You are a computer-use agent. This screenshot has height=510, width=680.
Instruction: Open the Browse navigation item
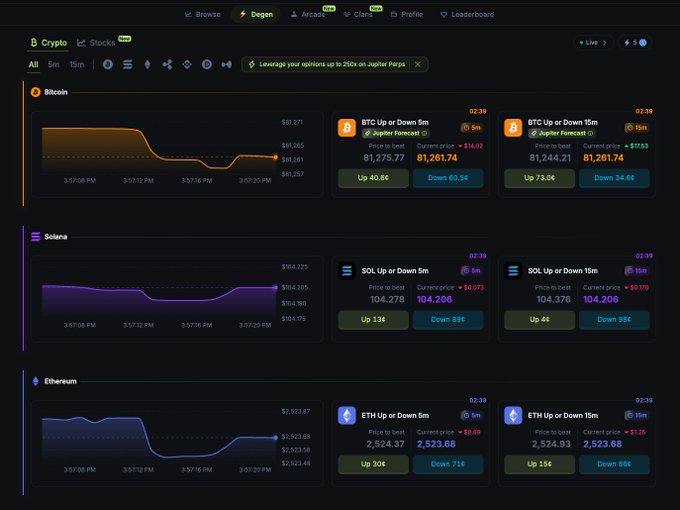pos(203,14)
